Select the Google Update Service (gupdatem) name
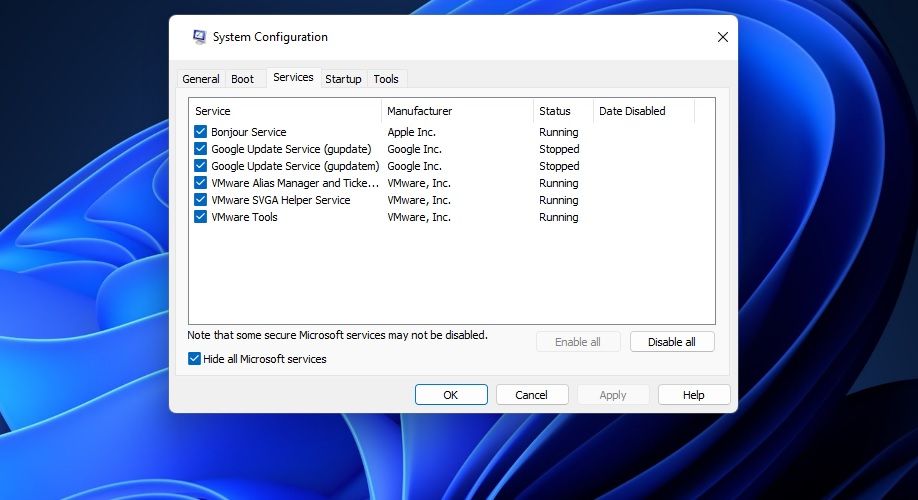 click(x=295, y=166)
